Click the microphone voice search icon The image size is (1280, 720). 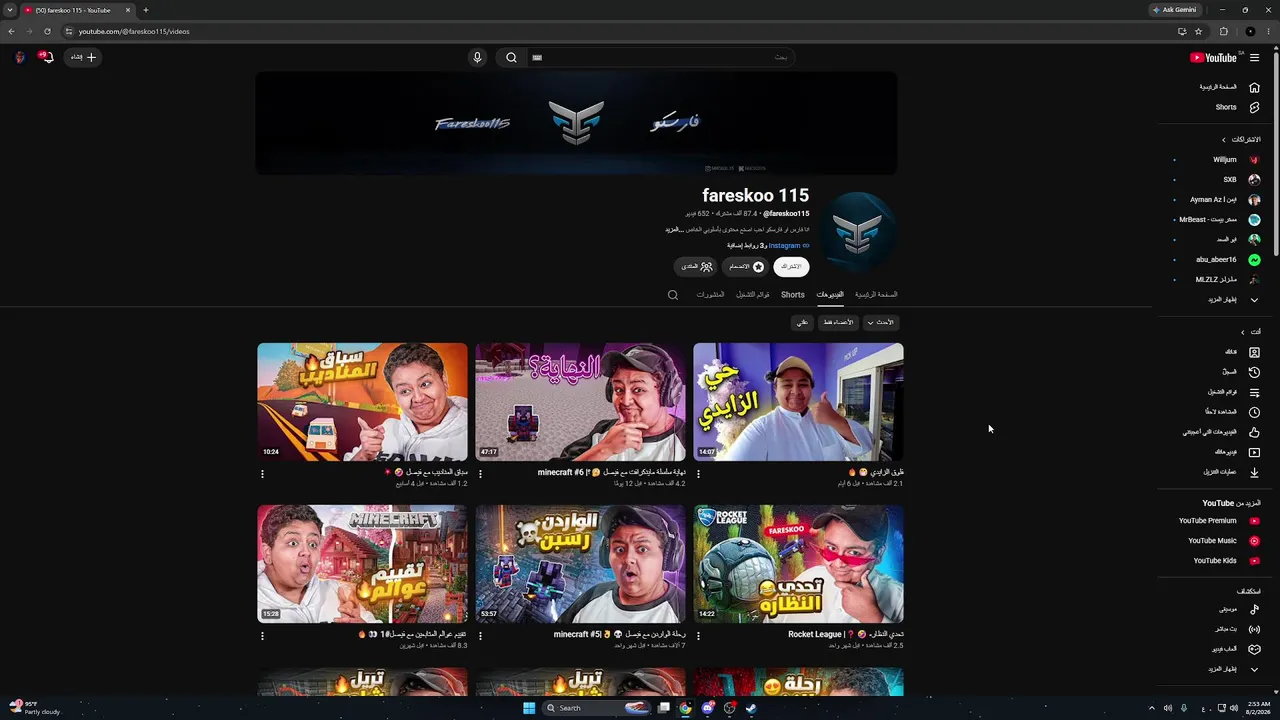477,57
